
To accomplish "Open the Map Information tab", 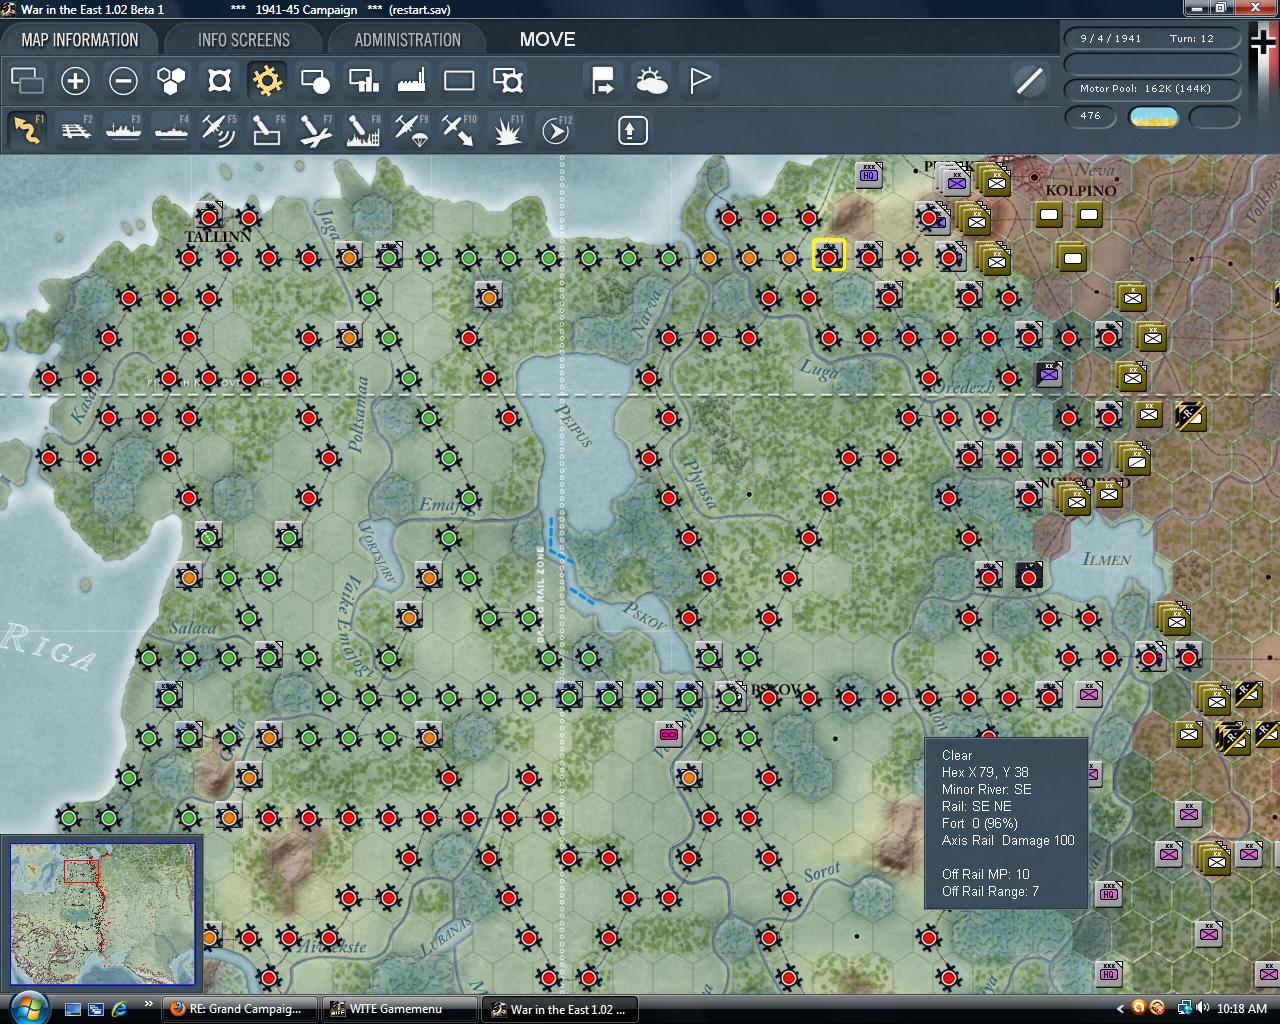I will [80, 40].
